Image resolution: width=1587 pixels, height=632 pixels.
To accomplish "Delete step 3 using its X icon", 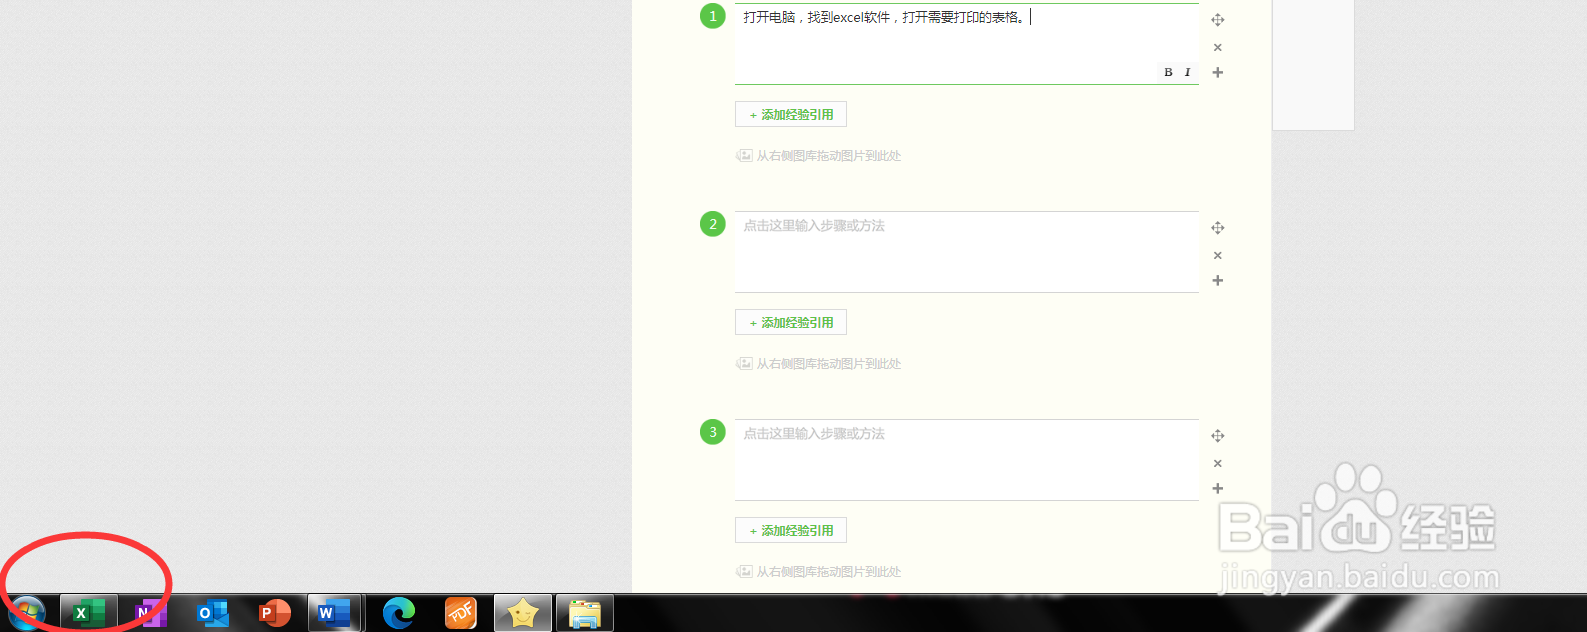I will coord(1218,463).
